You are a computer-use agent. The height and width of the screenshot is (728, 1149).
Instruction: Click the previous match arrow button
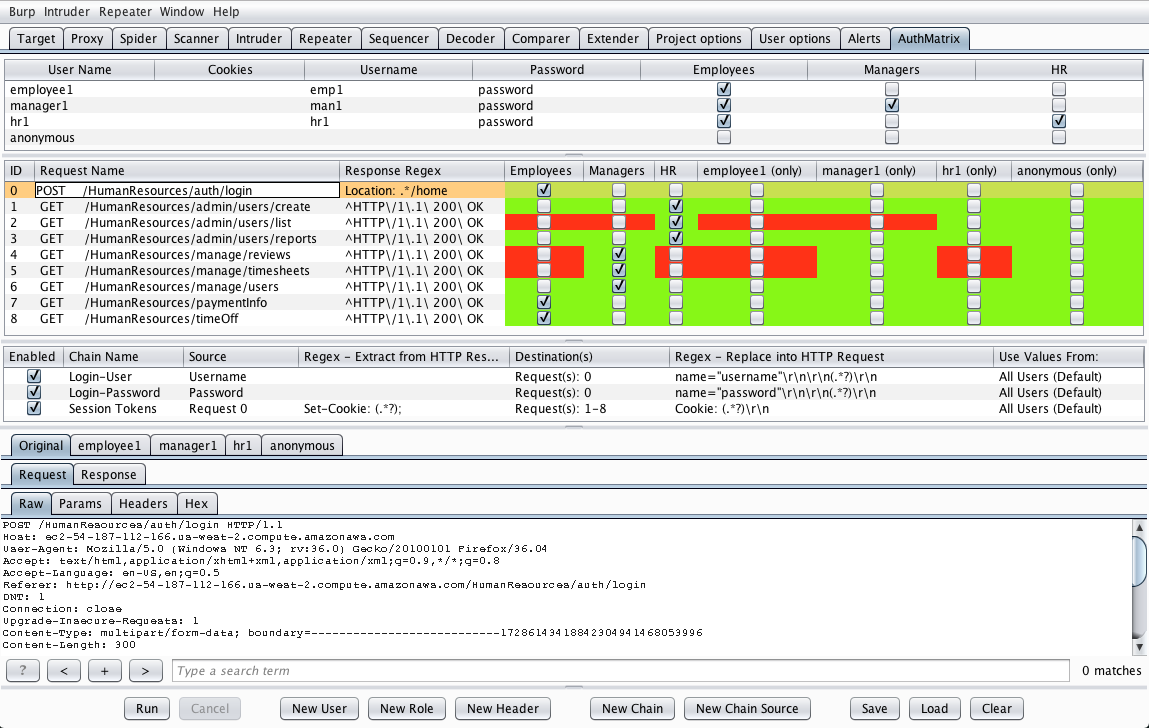64,670
